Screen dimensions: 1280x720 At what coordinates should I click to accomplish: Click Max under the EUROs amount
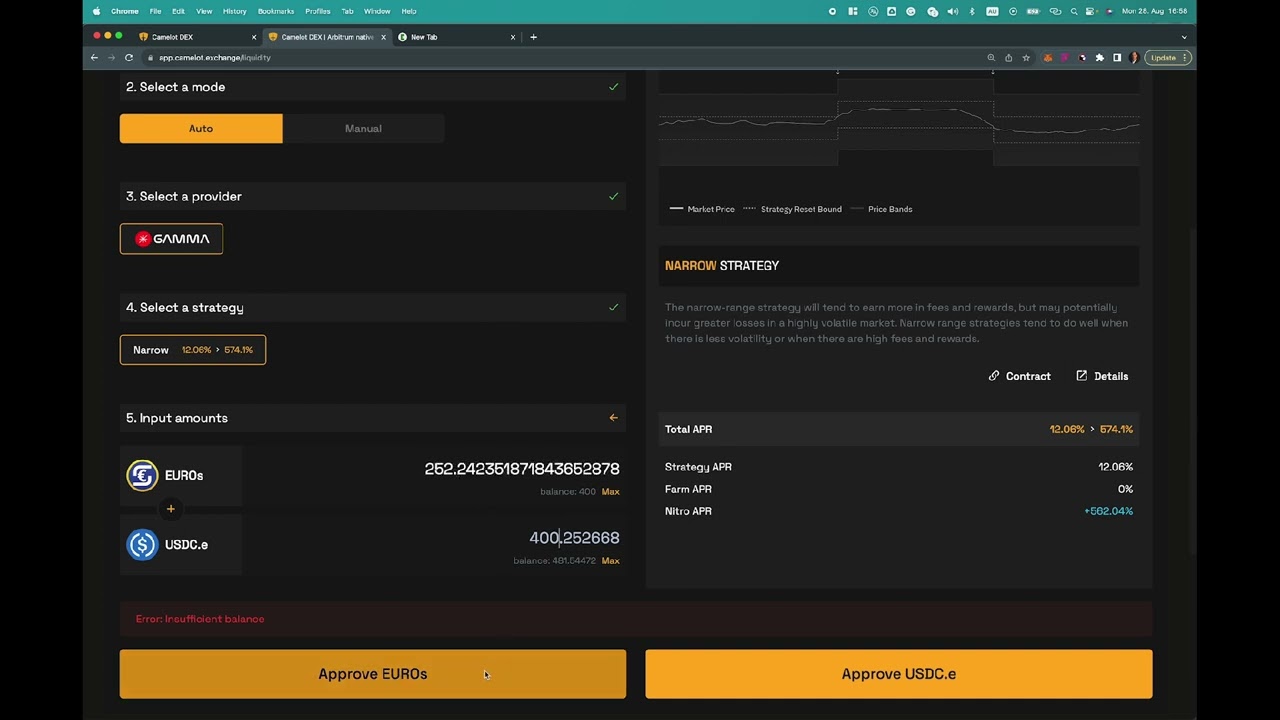click(610, 492)
